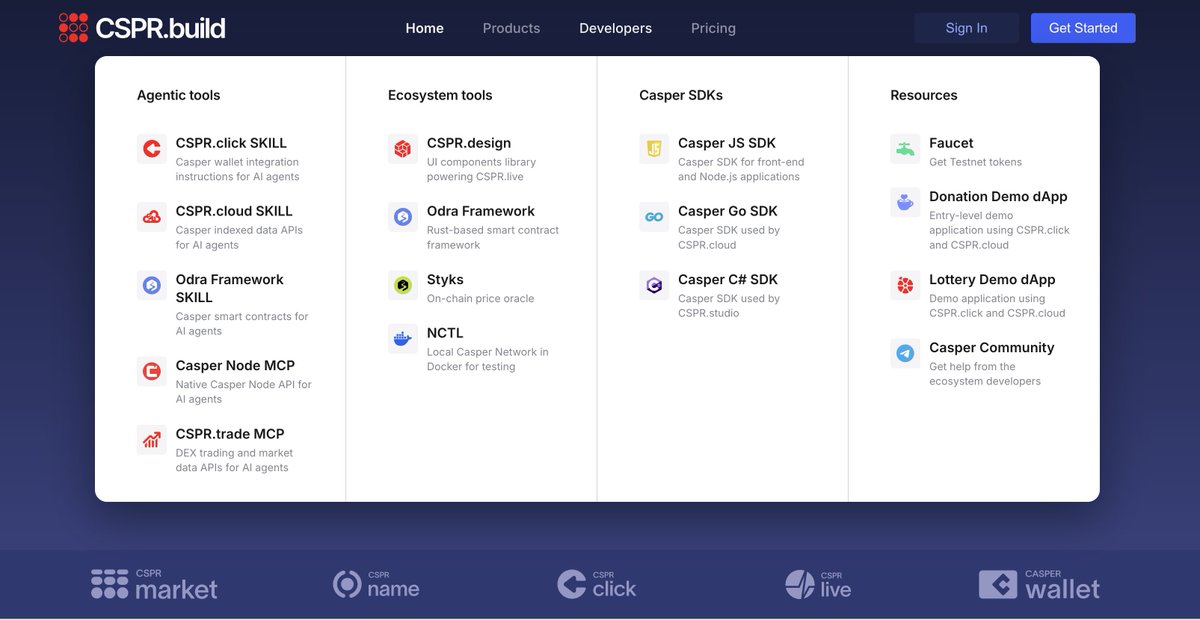Click the Casper wallet logo
The height and width of the screenshot is (620, 1200).
click(1039, 584)
